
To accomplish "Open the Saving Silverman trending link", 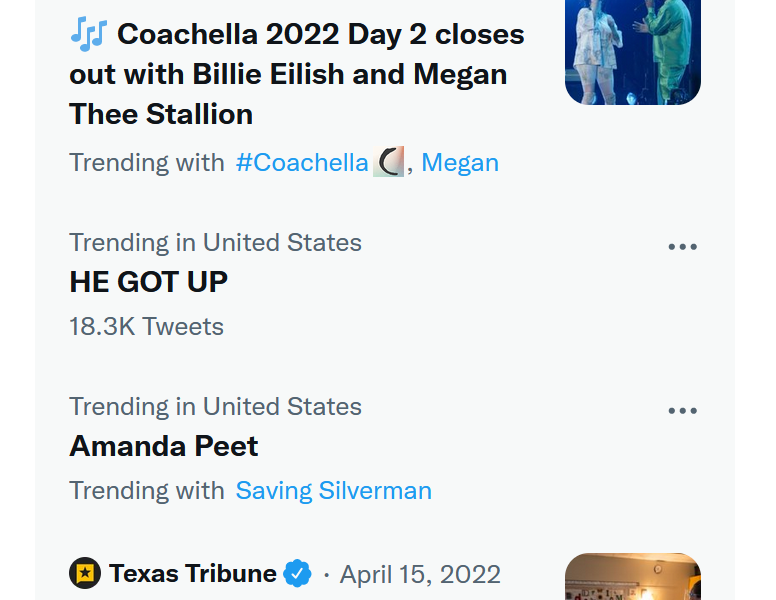I will (333, 490).
